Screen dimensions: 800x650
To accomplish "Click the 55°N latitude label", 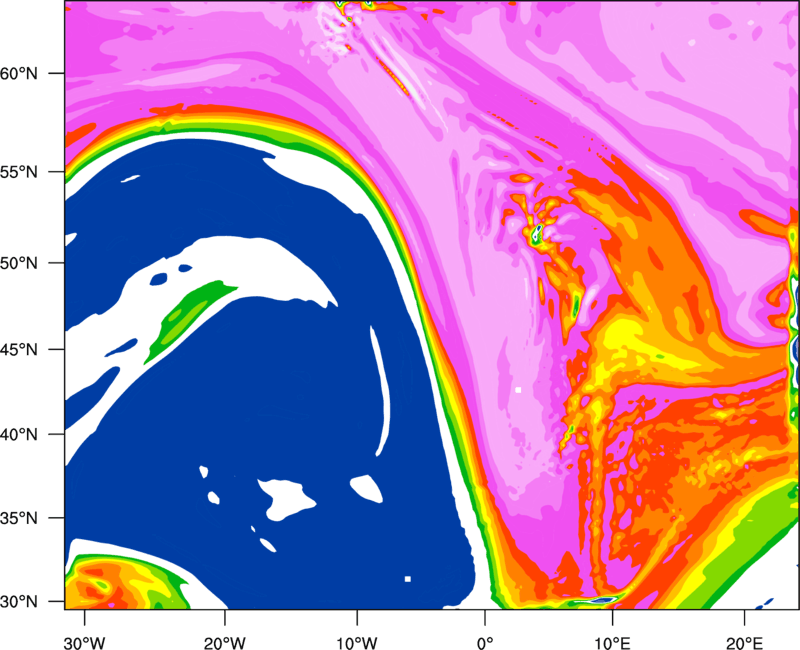I will pos(19,172).
